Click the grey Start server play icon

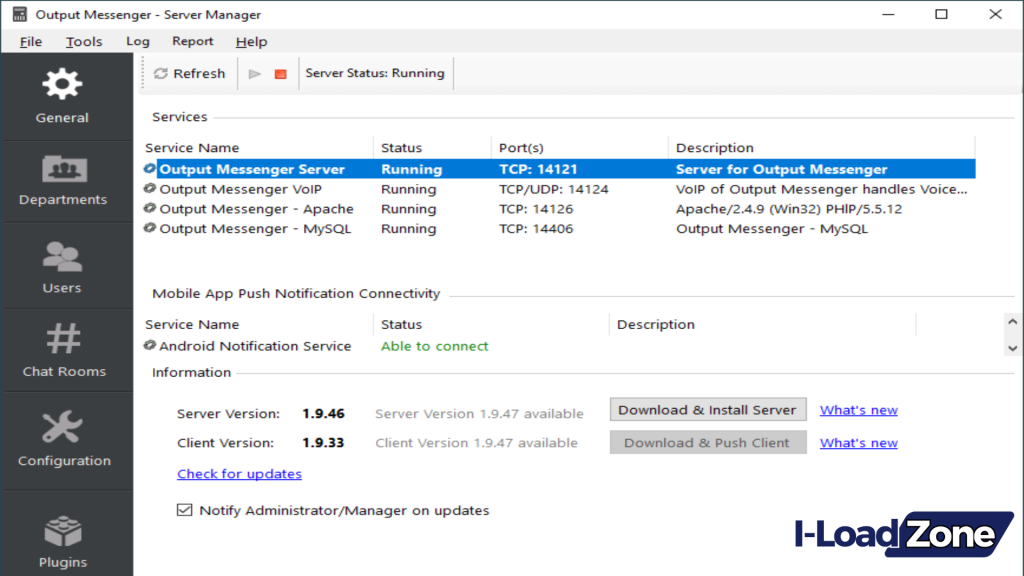tap(255, 74)
